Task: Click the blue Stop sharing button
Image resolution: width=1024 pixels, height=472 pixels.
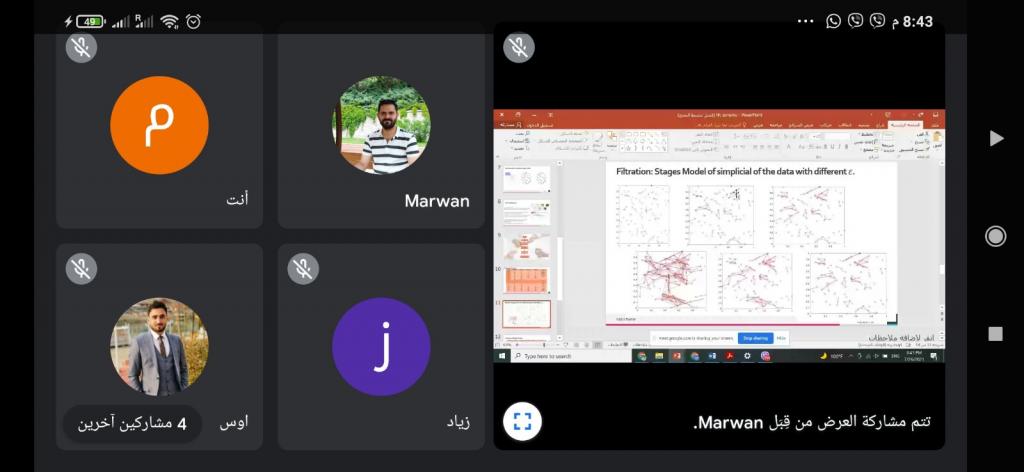Action: click(x=754, y=338)
